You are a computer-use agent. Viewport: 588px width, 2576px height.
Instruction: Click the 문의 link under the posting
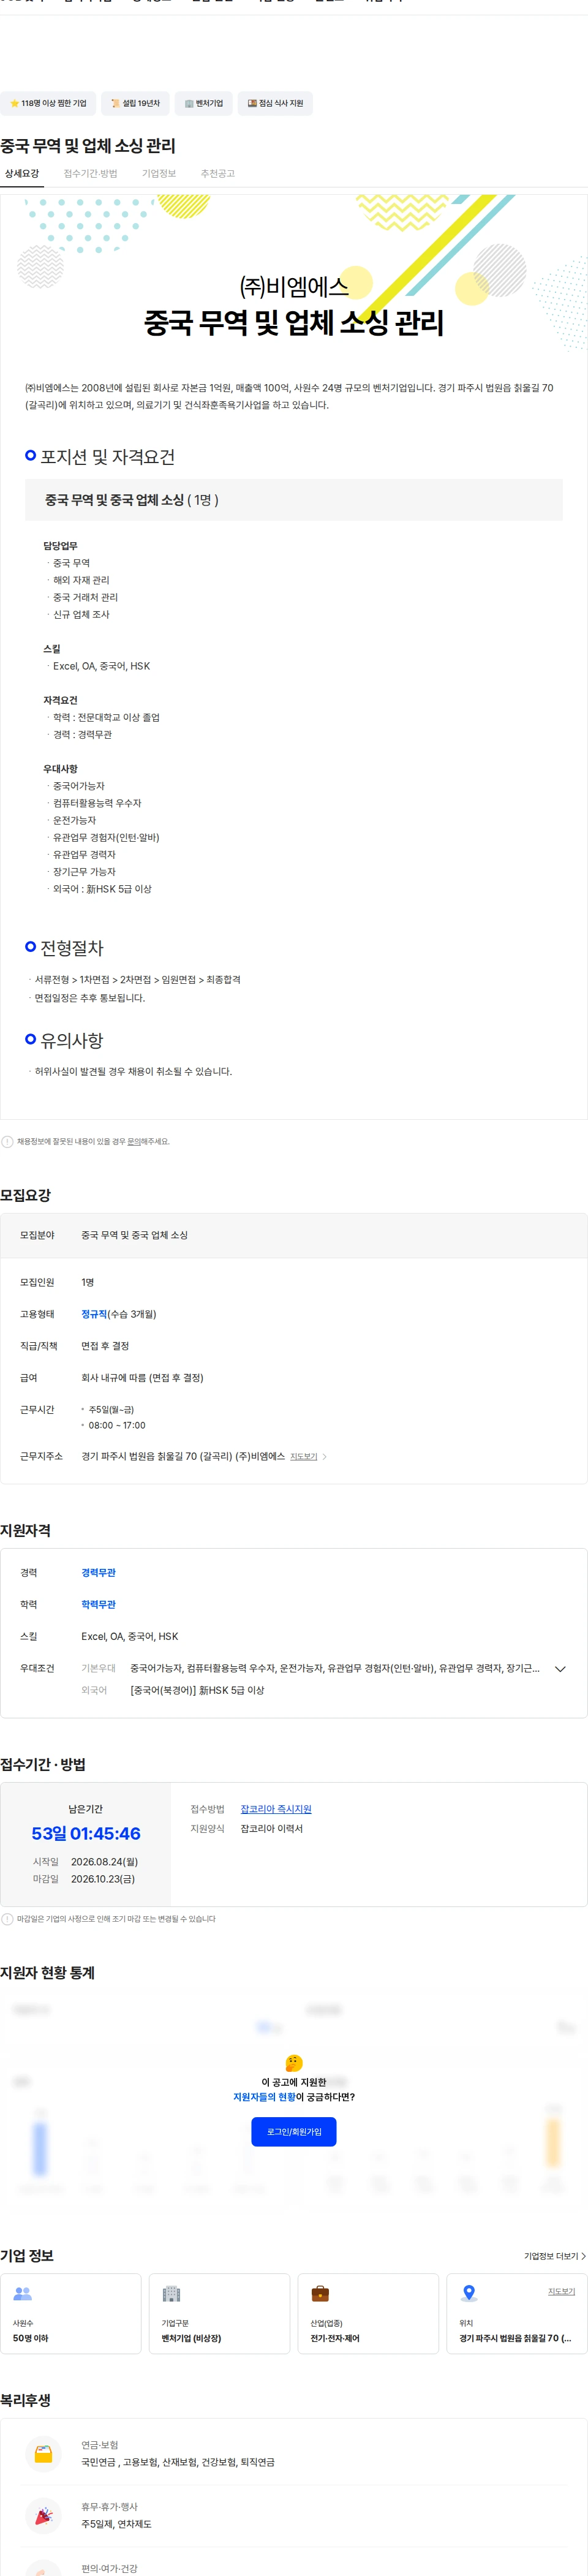133,1141
